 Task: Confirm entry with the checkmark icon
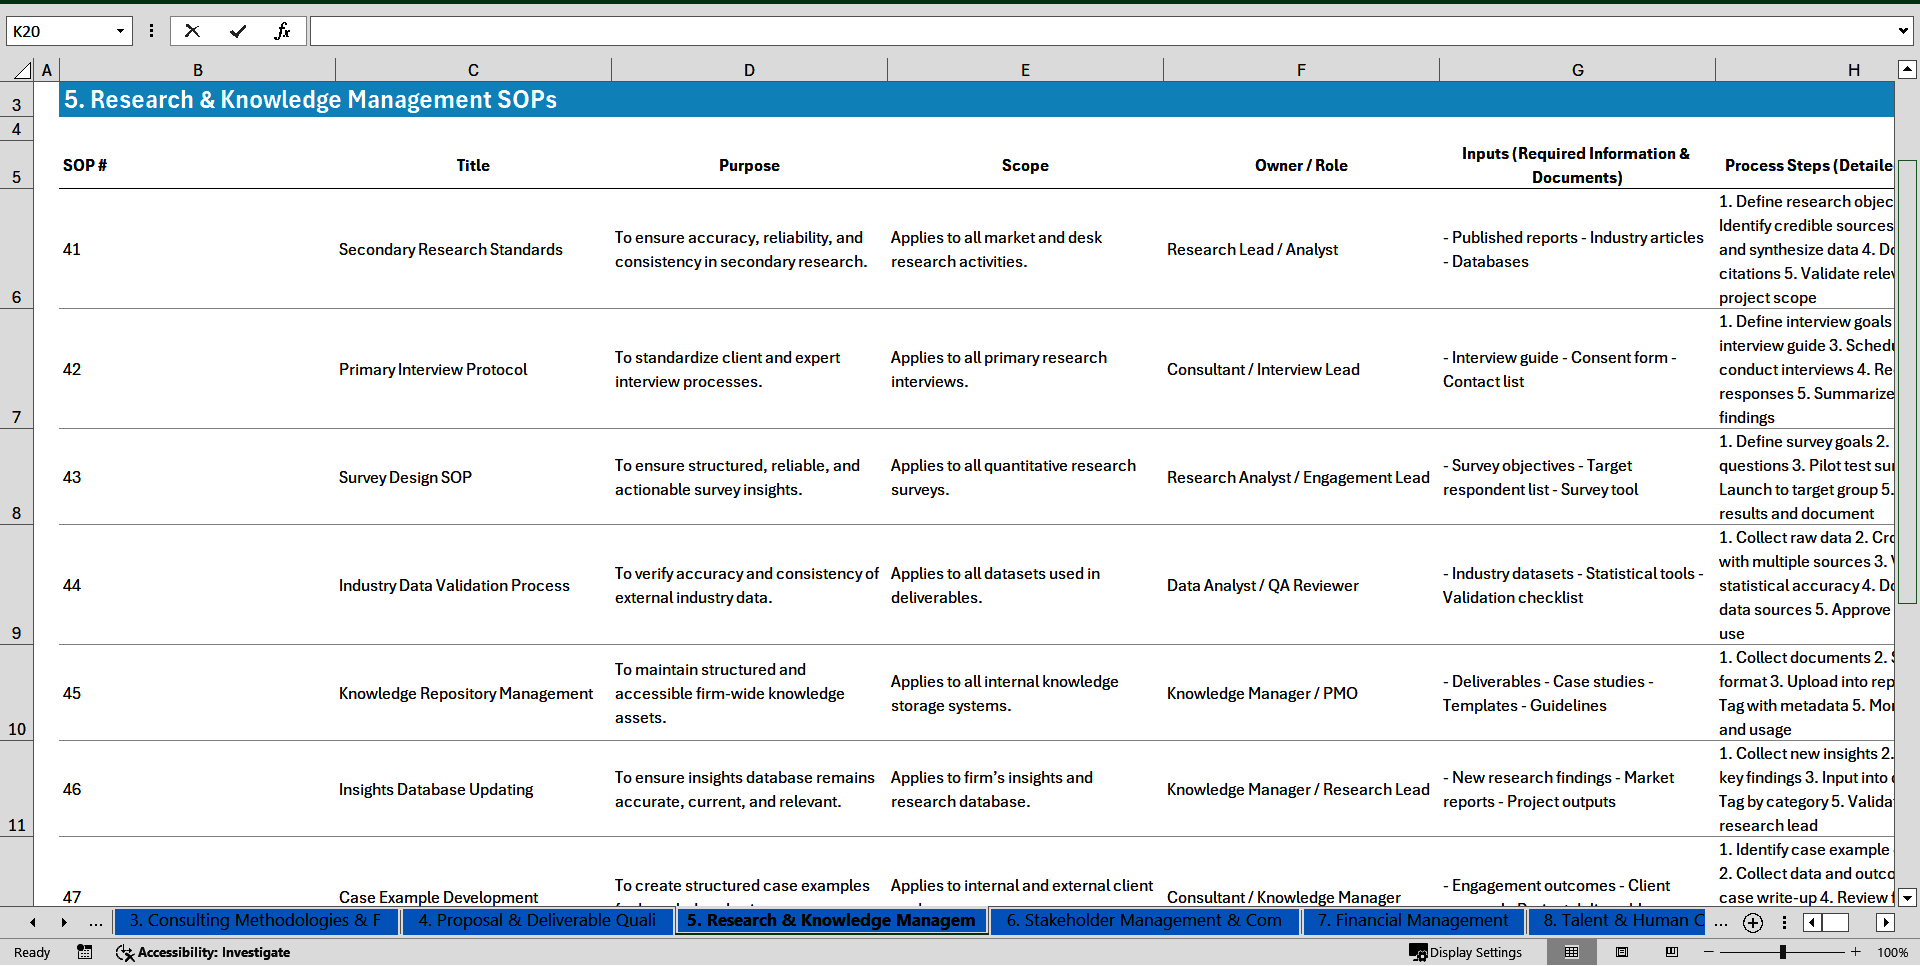[237, 31]
